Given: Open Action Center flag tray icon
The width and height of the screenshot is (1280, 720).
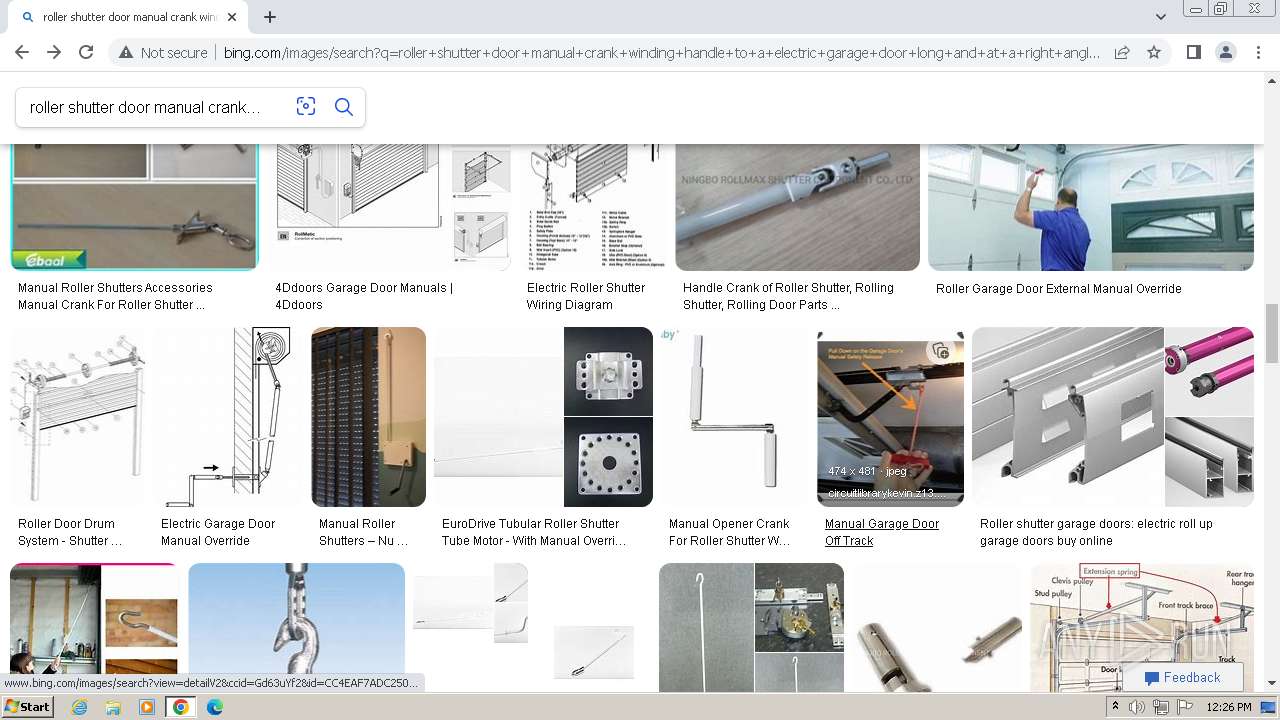Looking at the screenshot, I should click(1184, 707).
